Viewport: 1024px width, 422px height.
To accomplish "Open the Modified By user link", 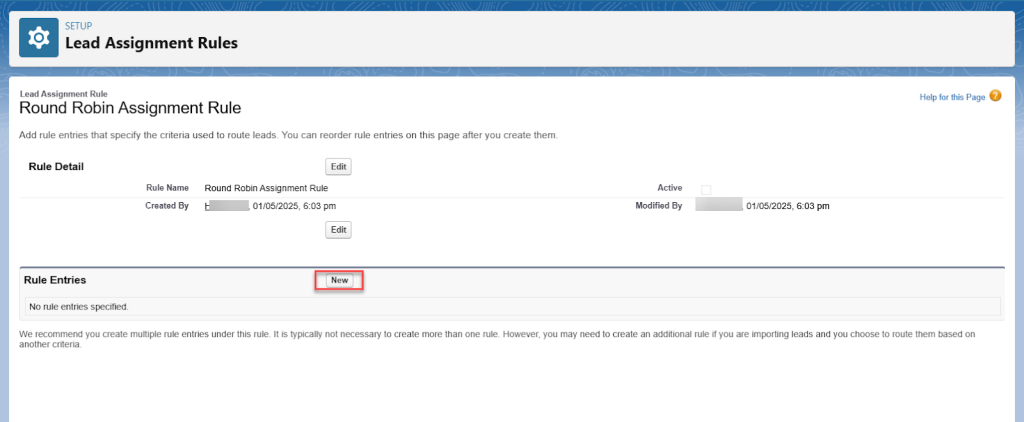I will (718, 206).
